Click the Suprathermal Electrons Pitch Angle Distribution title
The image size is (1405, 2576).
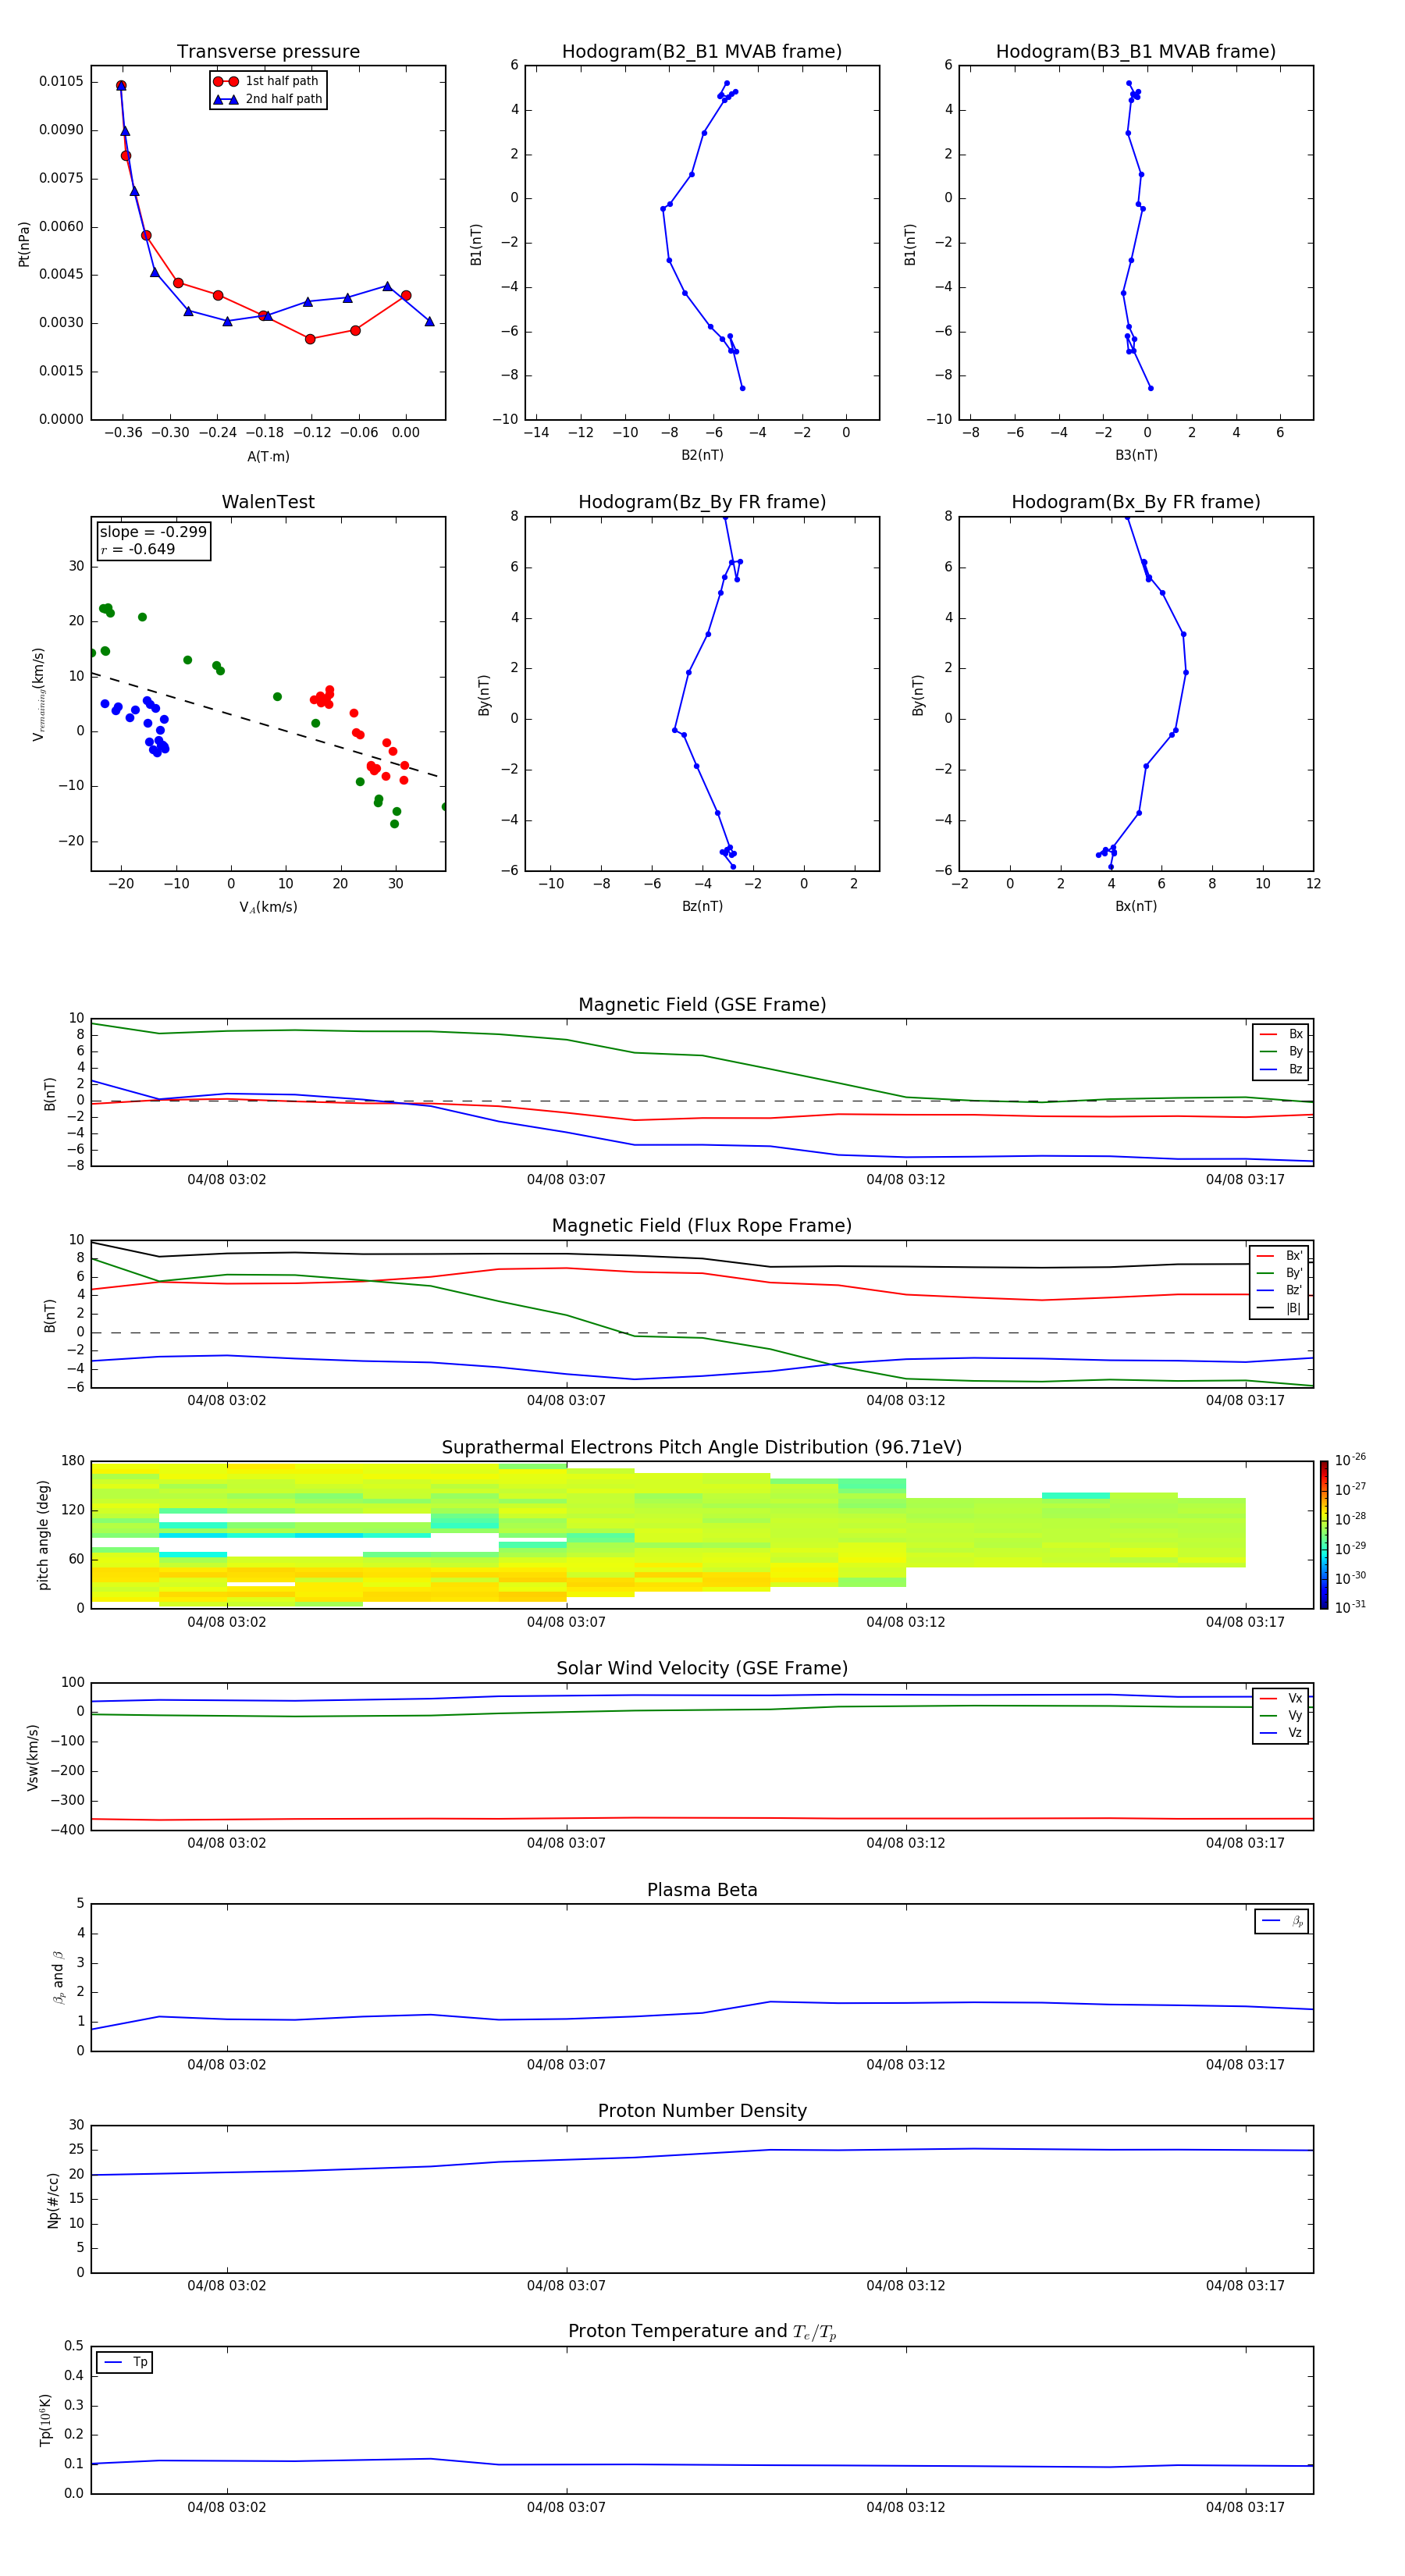pos(702,1448)
